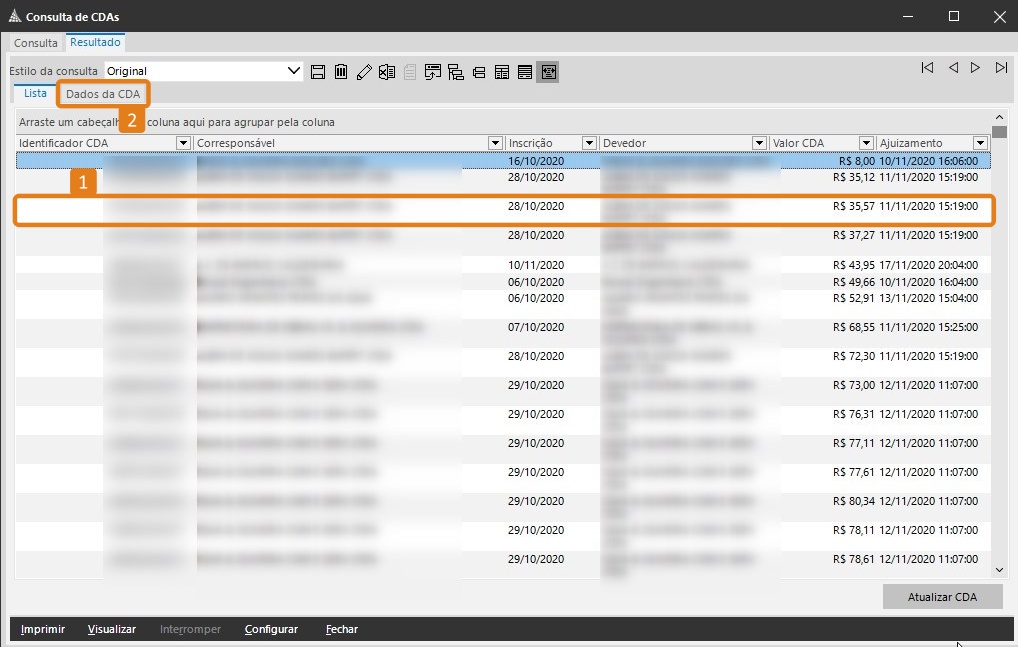Screen dimensions: 1018x647
Task: Click the scroll-down arrow of the list scrollbar
Action: (x=999, y=569)
